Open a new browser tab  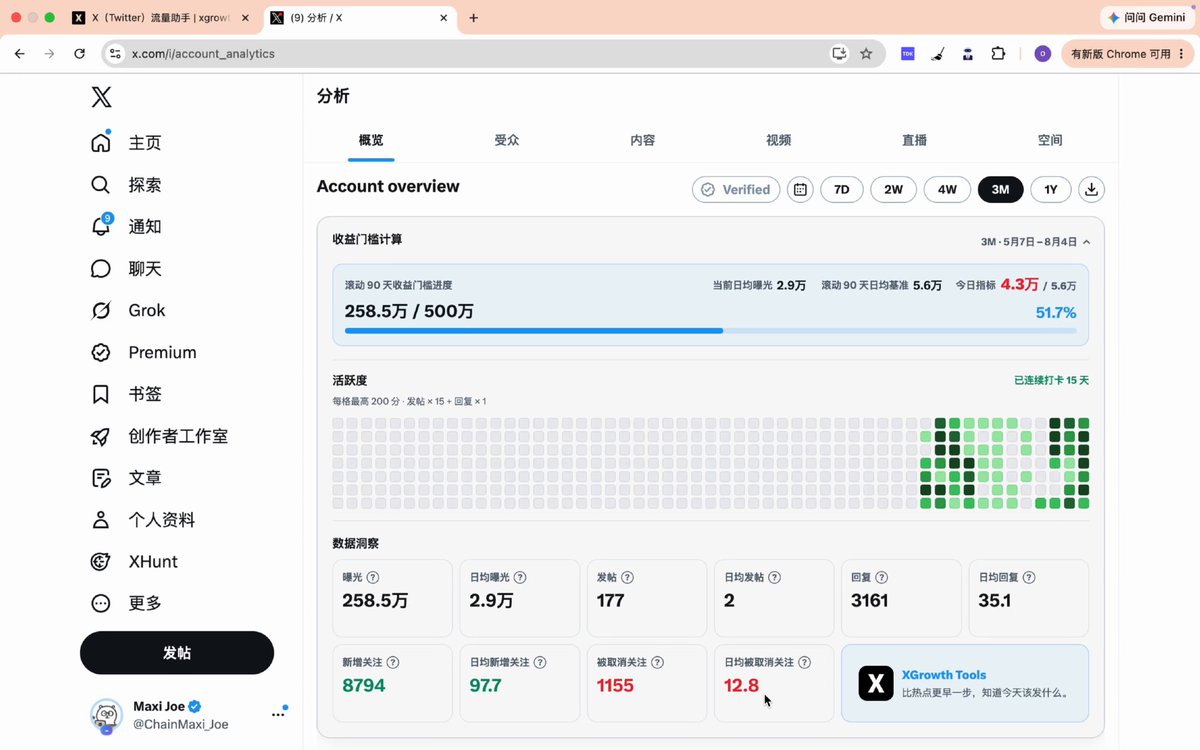click(474, 18)
